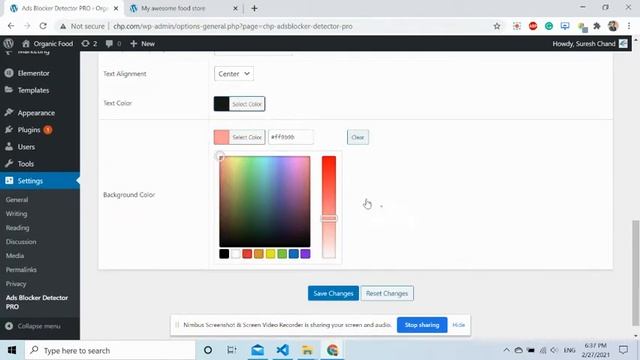
Task: Click the Reset Changes button
Action: click(387, 293)
